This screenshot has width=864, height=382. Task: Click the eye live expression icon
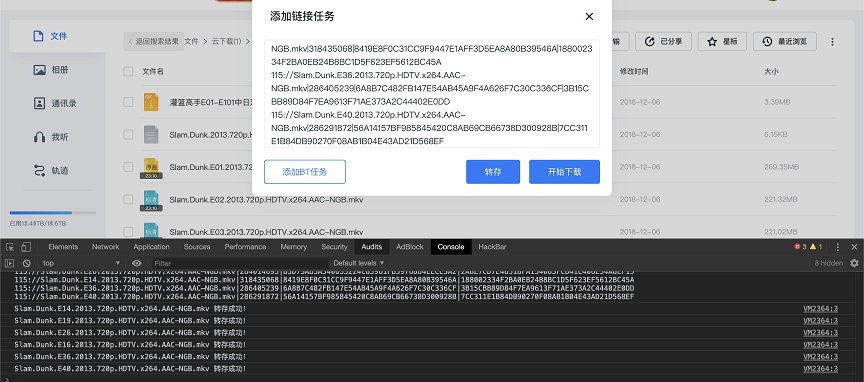click(137, 263)
